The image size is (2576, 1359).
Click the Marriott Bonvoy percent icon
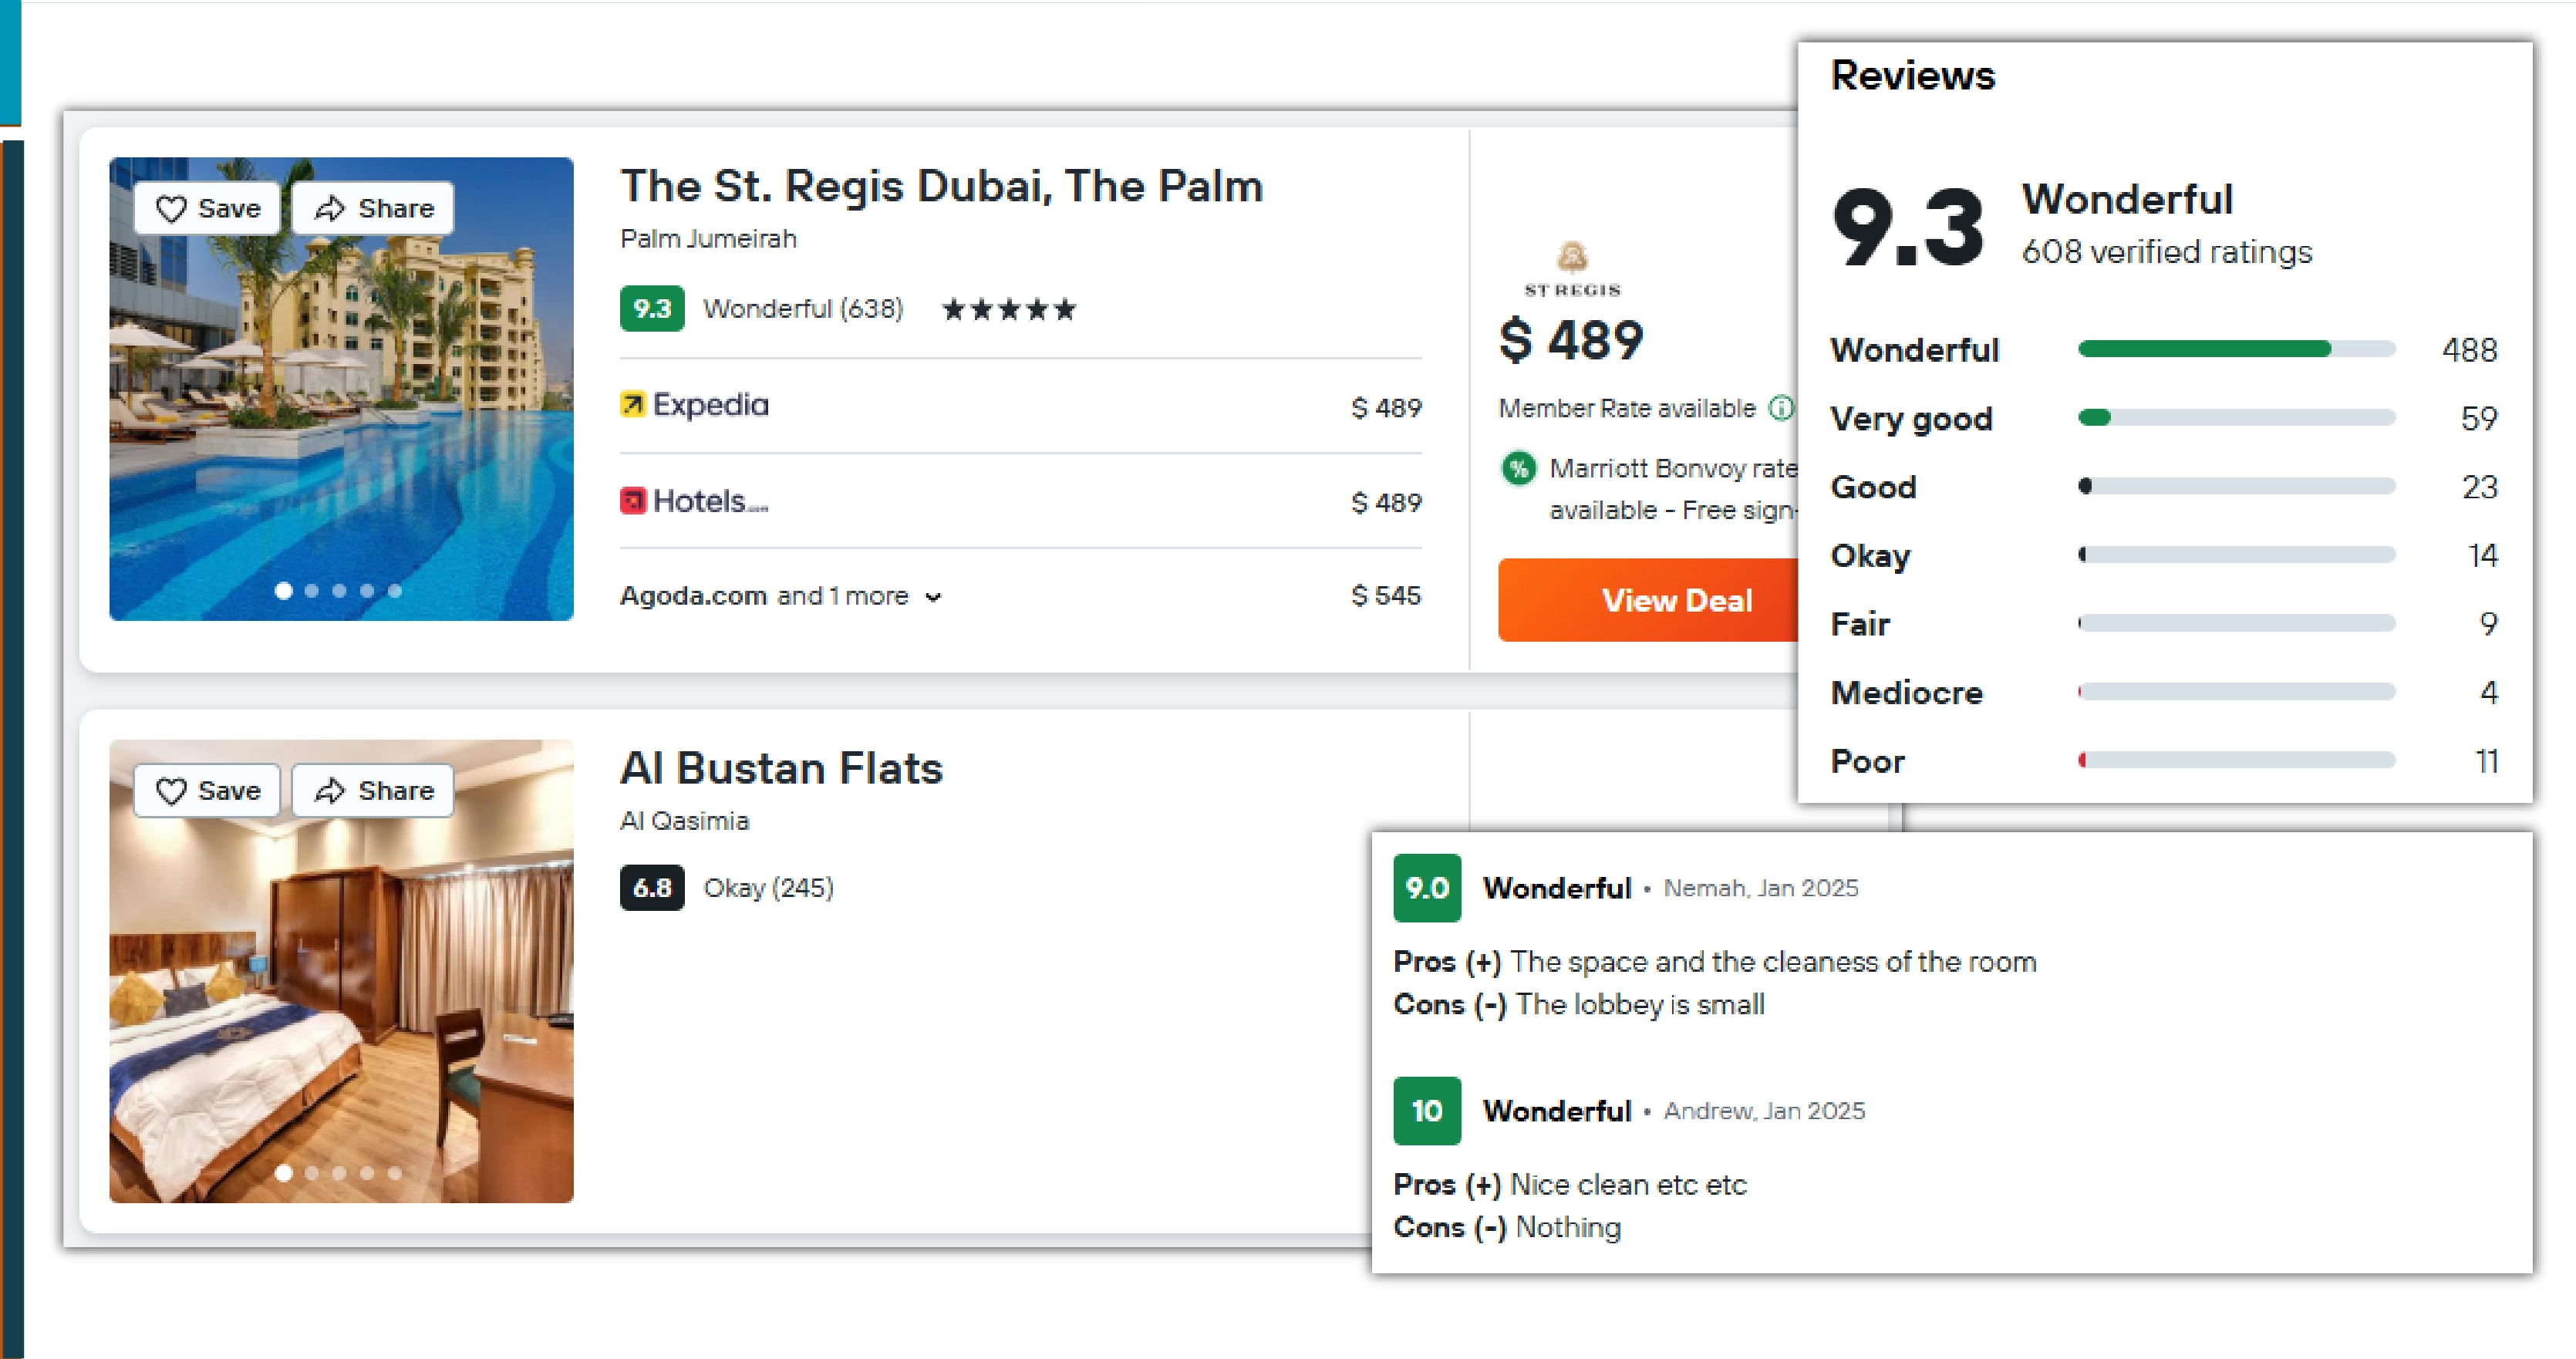[x=1519, y=469]
